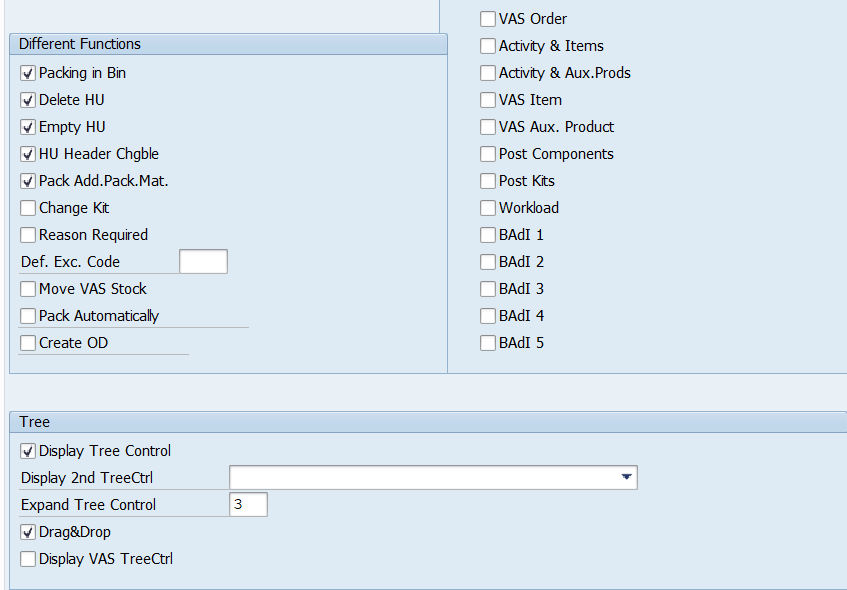Check the Pack Automatically box
The width and height of the screenshot is (847, 590).
[28, 316]
